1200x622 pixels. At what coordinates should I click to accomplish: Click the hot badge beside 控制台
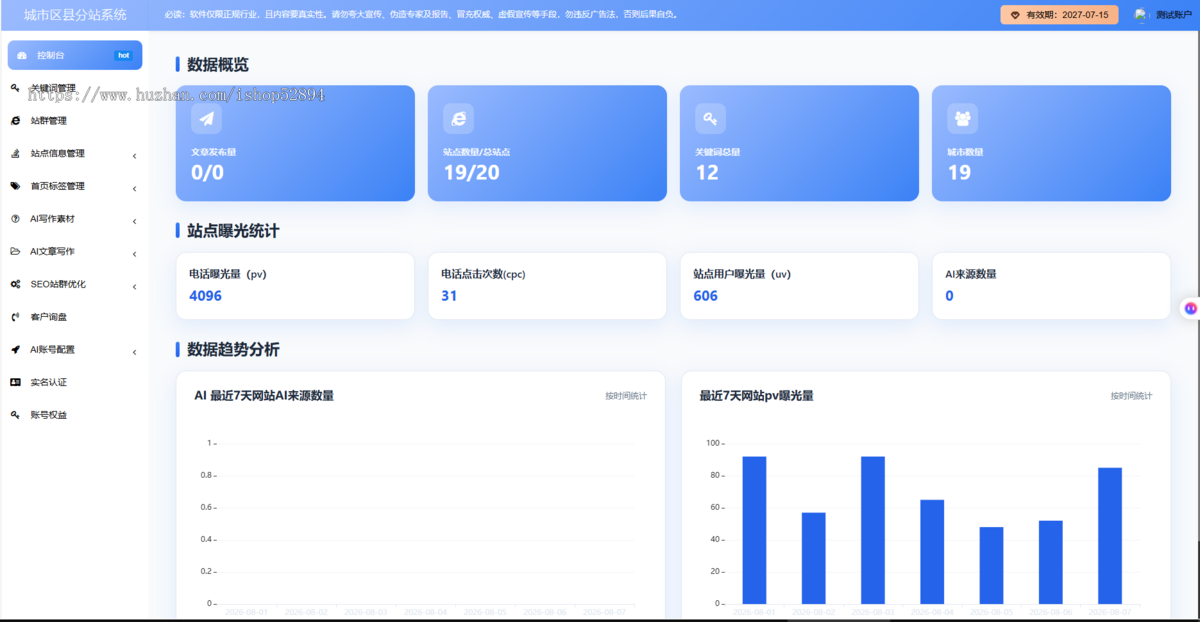(x=123, y=55)
